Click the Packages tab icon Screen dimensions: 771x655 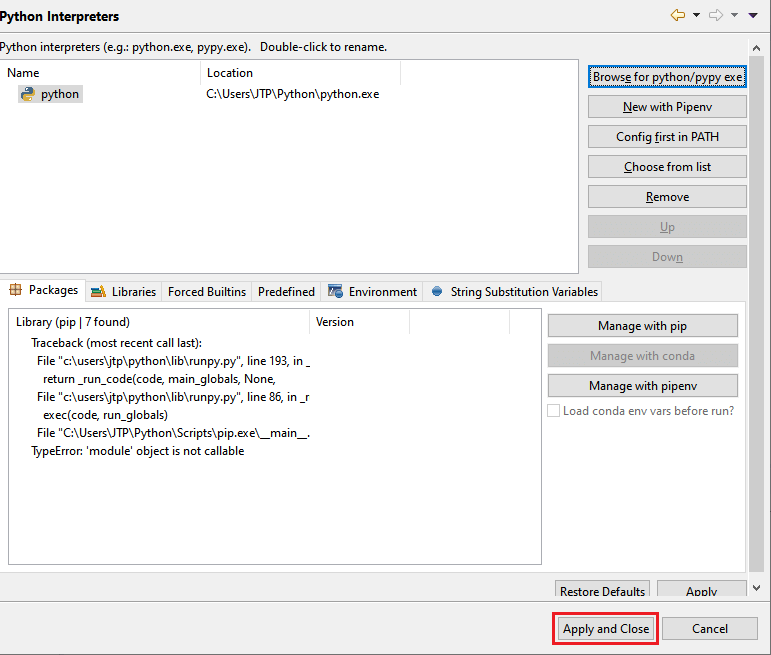[15, 291]
